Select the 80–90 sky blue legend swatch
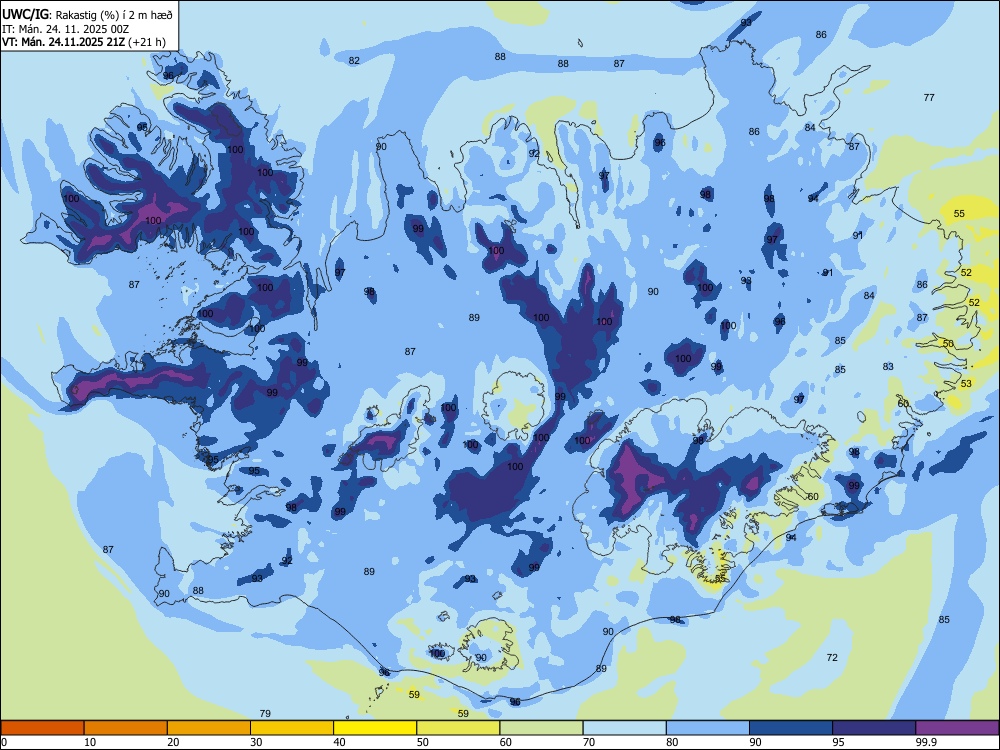1000x750 pixels. coord(708,728)
